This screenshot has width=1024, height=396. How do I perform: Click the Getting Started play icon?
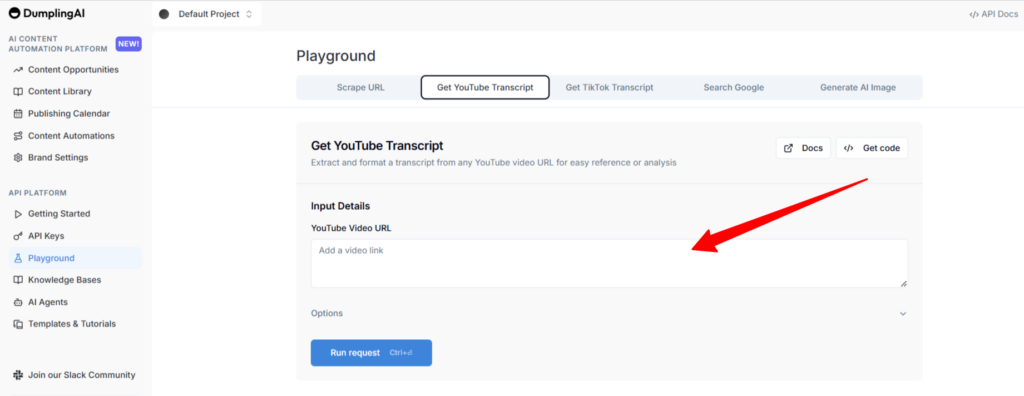point(18,214)
